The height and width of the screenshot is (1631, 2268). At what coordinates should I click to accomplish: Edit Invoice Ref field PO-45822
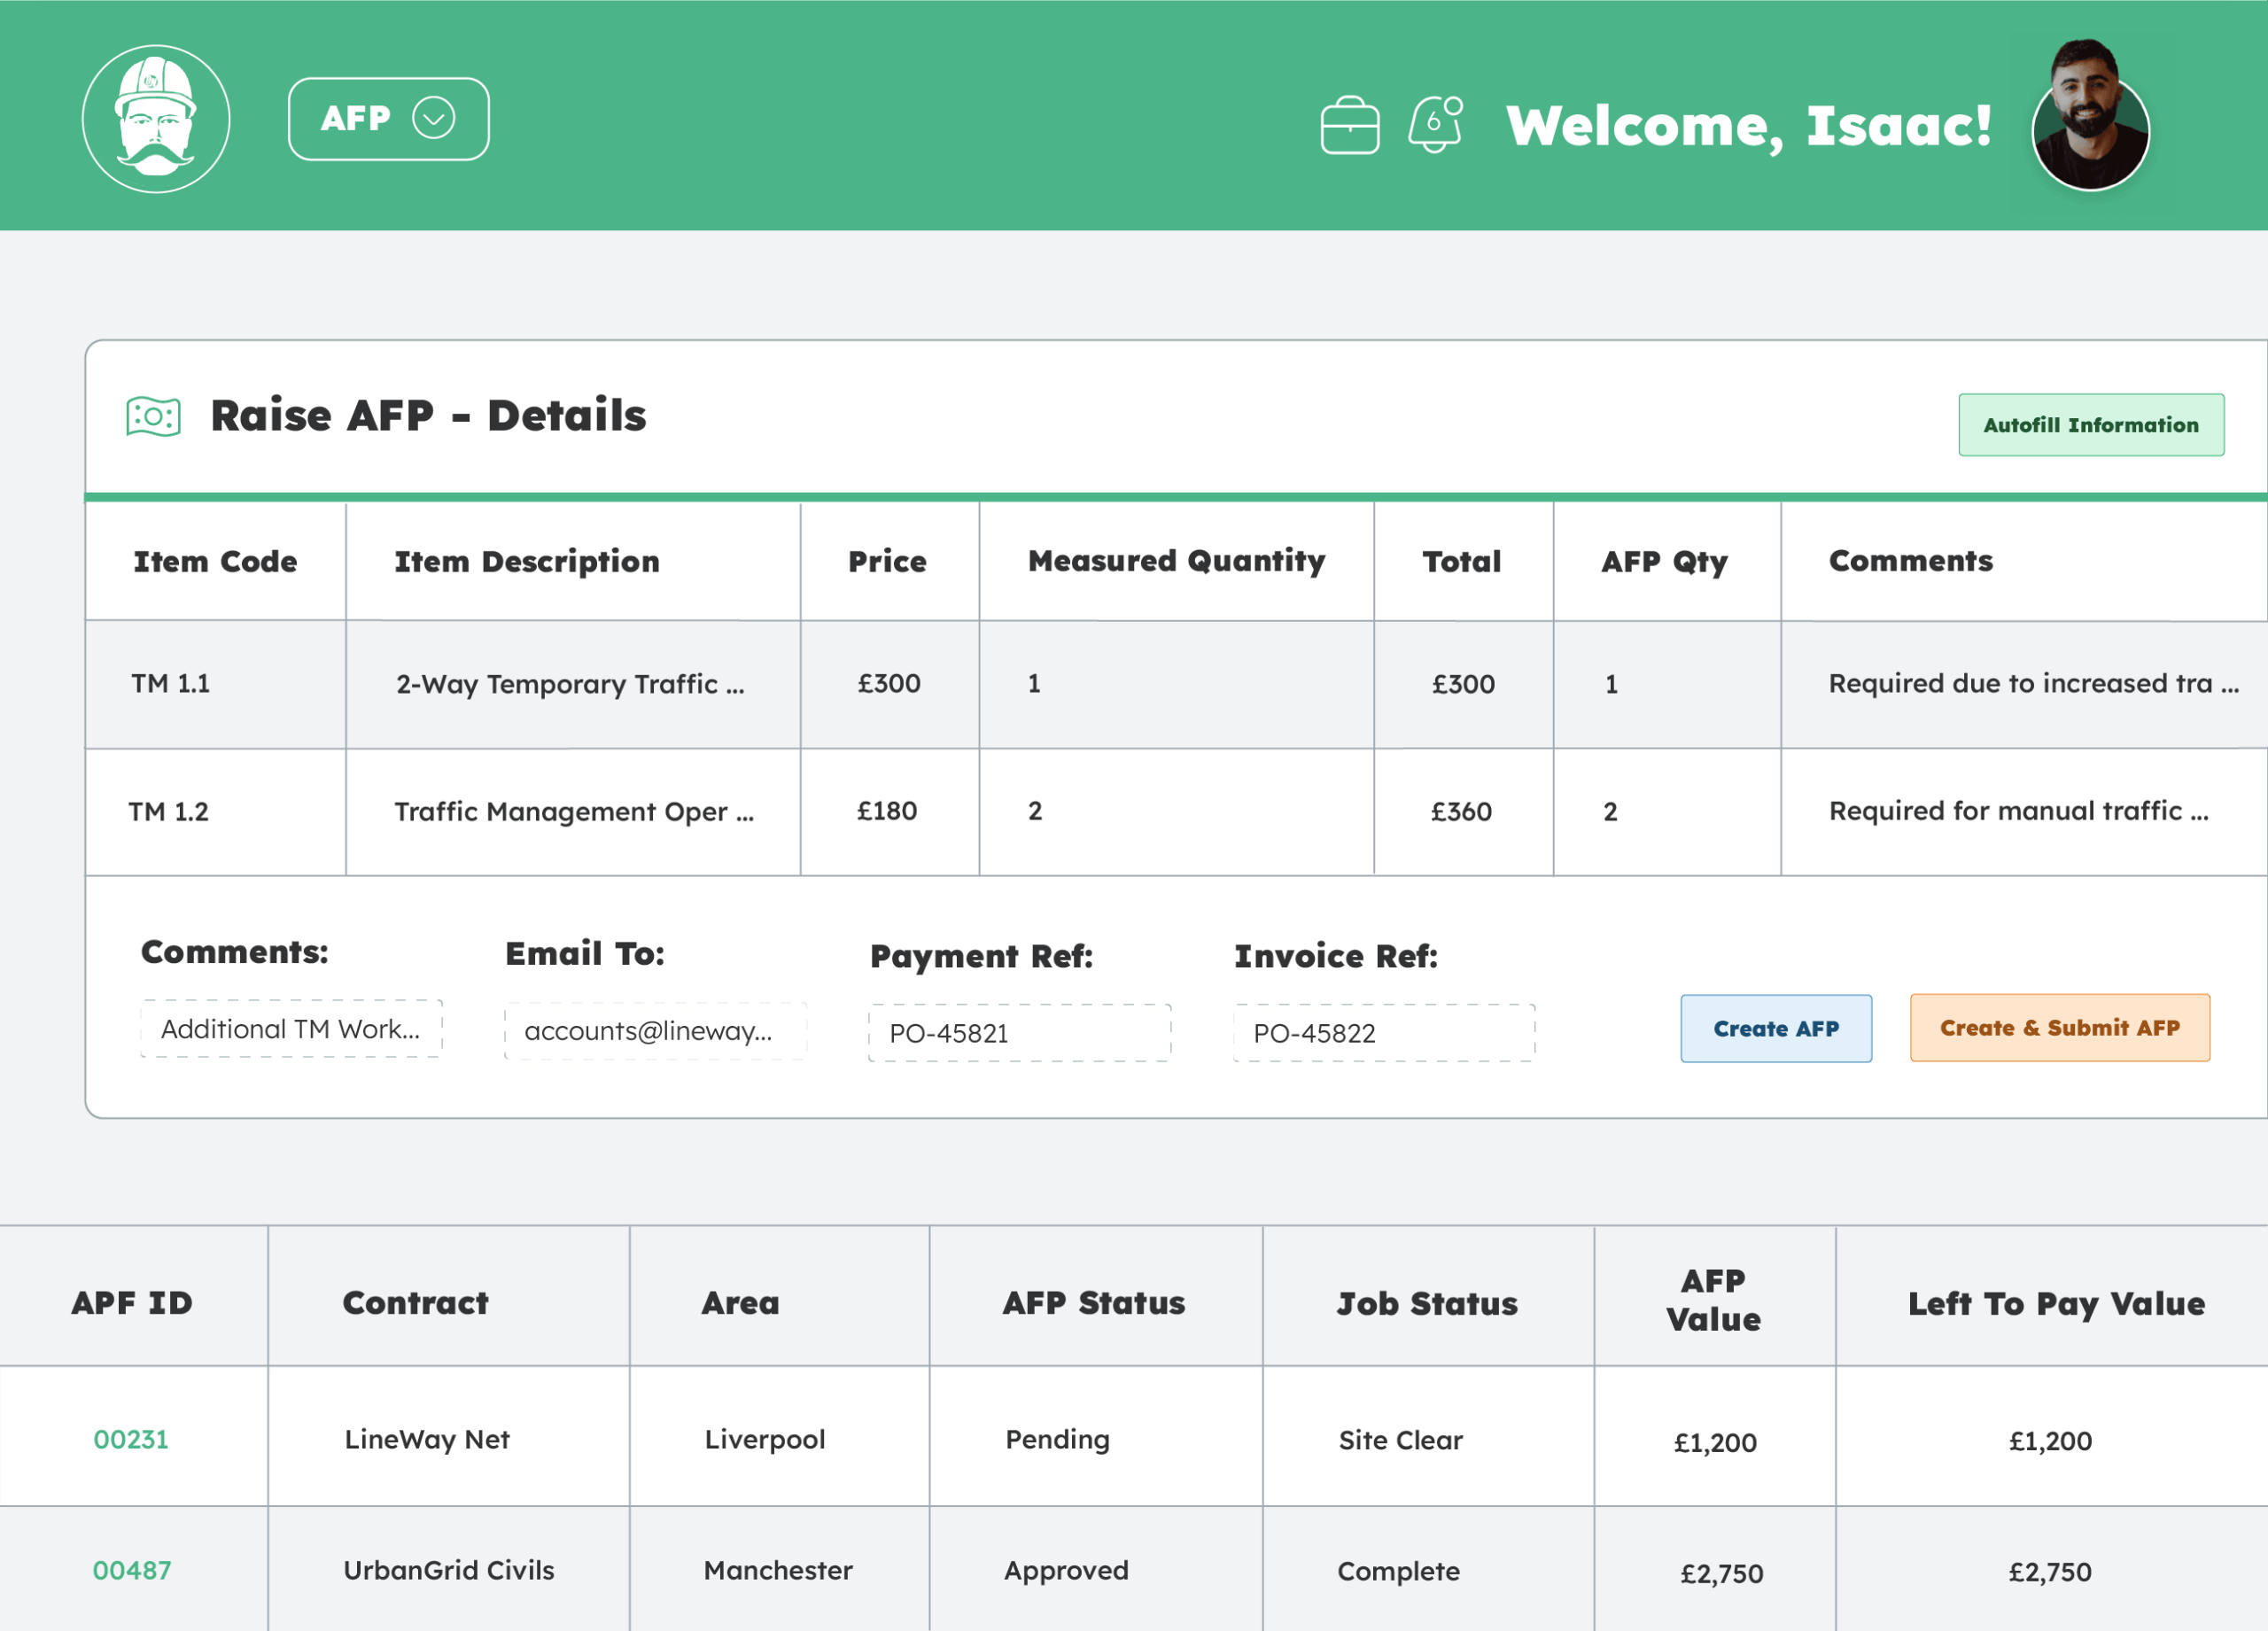[1384, 1033]
